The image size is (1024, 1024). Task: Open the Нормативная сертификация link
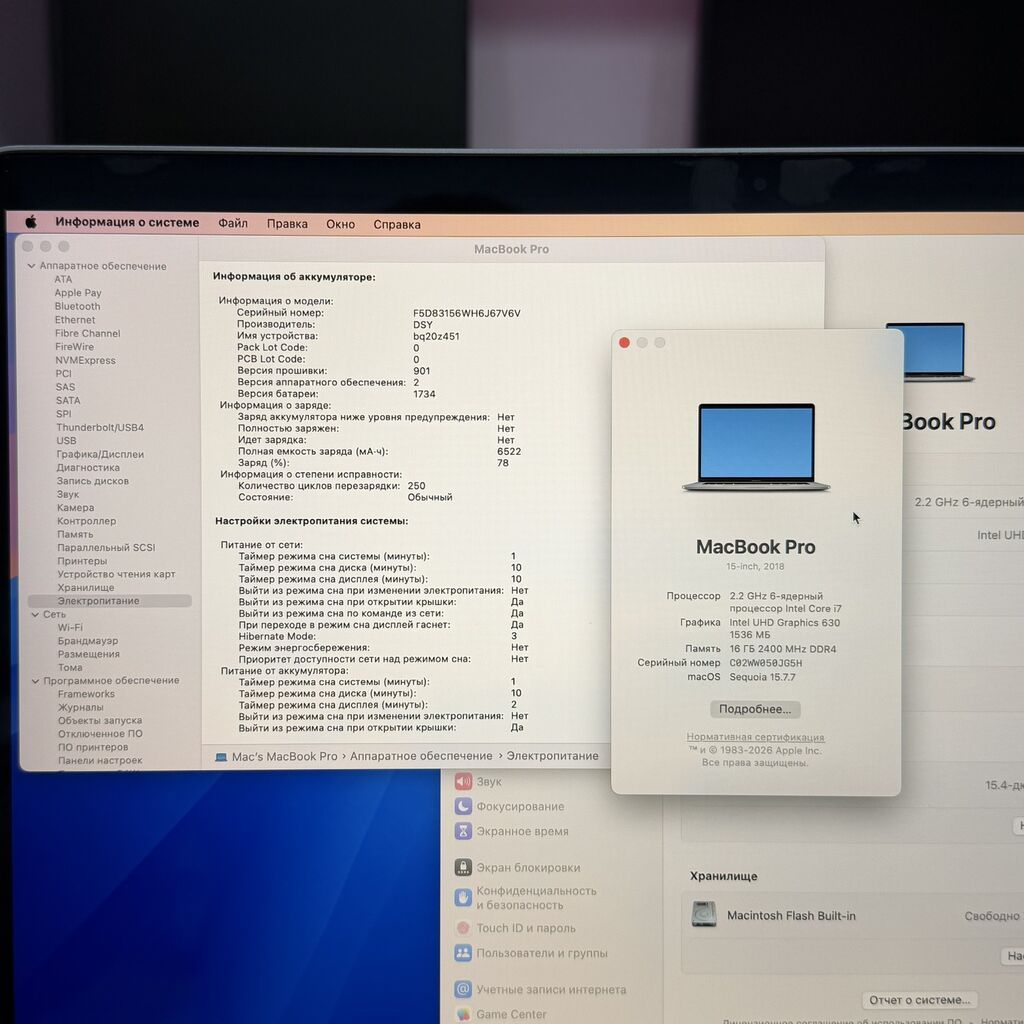click(x=755, y=737)
